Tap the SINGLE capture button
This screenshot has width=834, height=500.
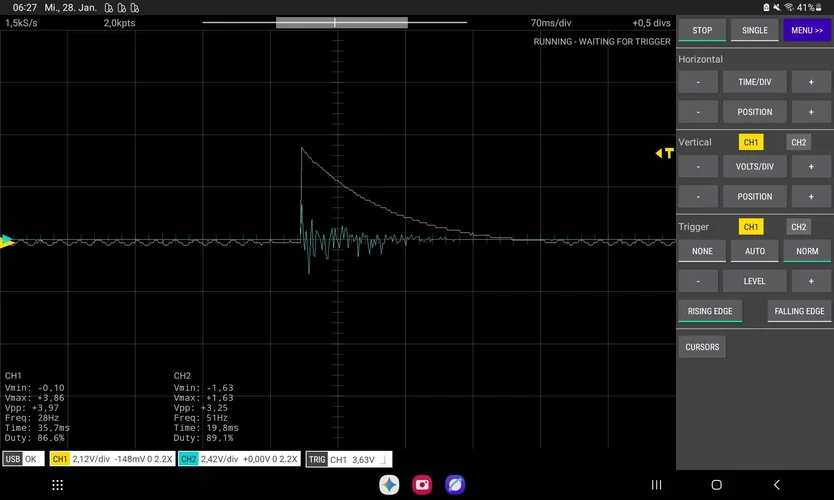click(x=754, y=30)
